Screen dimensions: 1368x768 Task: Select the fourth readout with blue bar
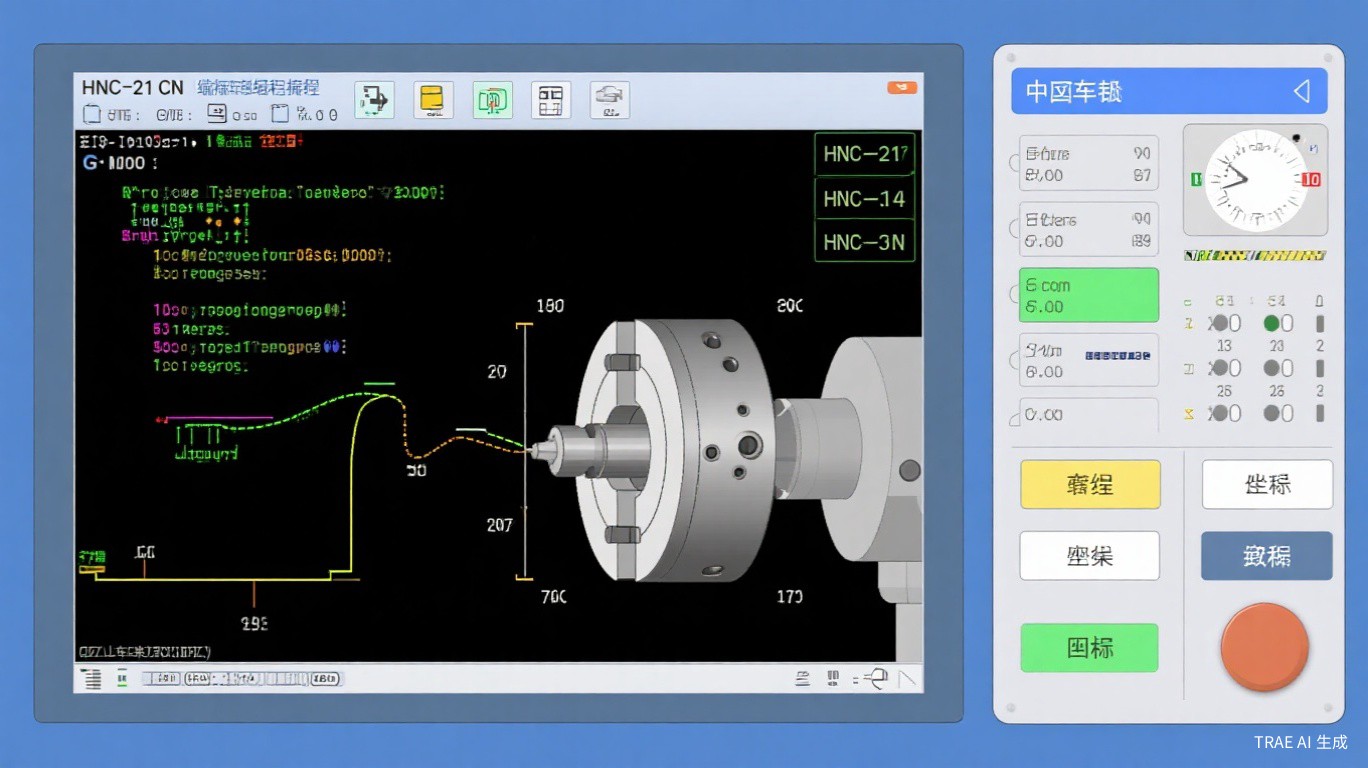click(x=1089, y=360)
